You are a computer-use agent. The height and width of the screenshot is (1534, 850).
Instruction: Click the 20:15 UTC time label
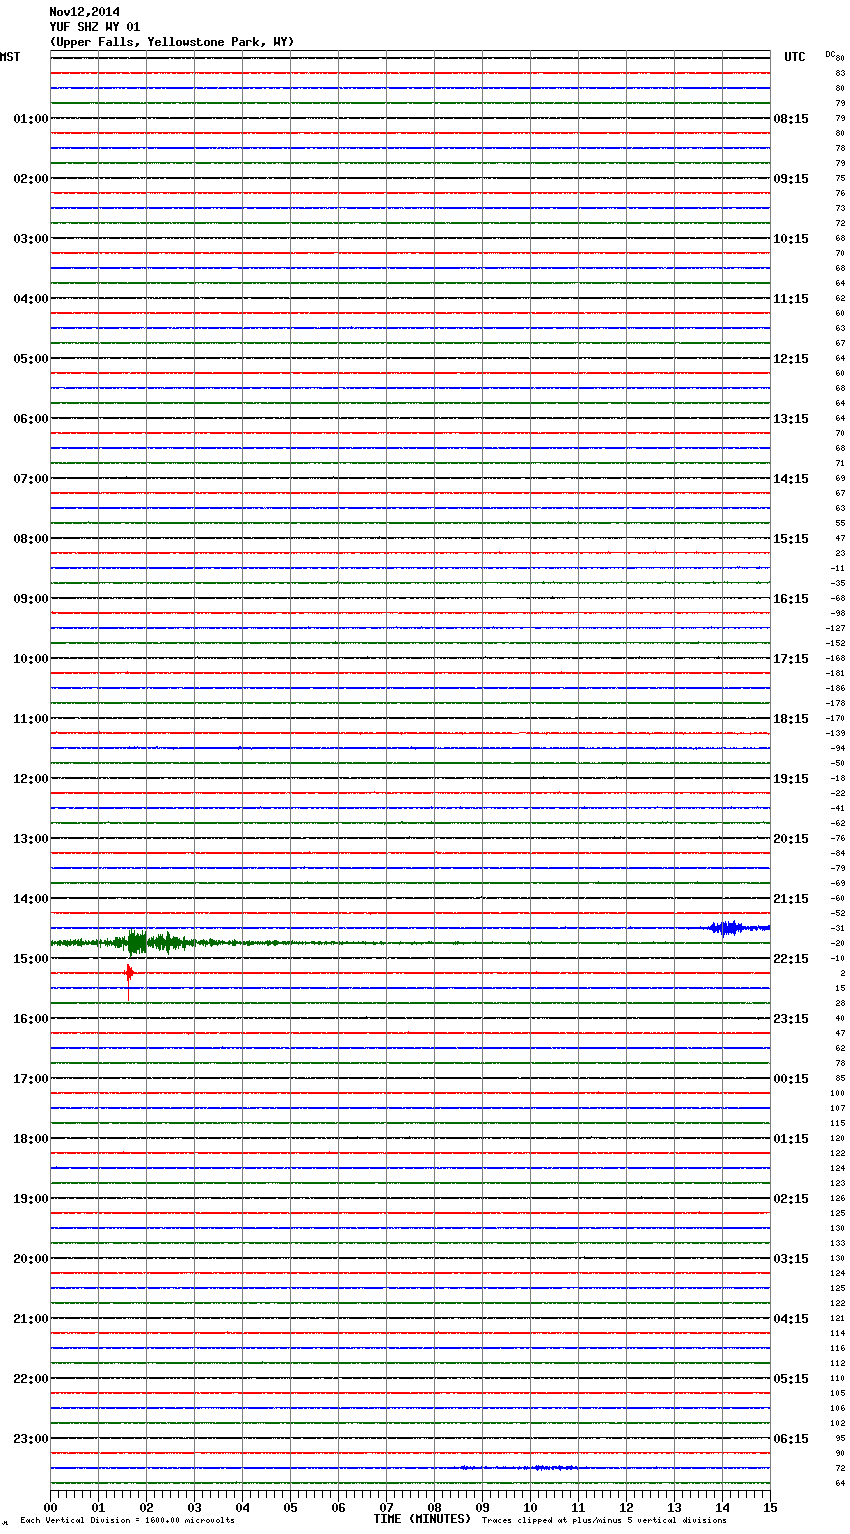tap(791, 839)
